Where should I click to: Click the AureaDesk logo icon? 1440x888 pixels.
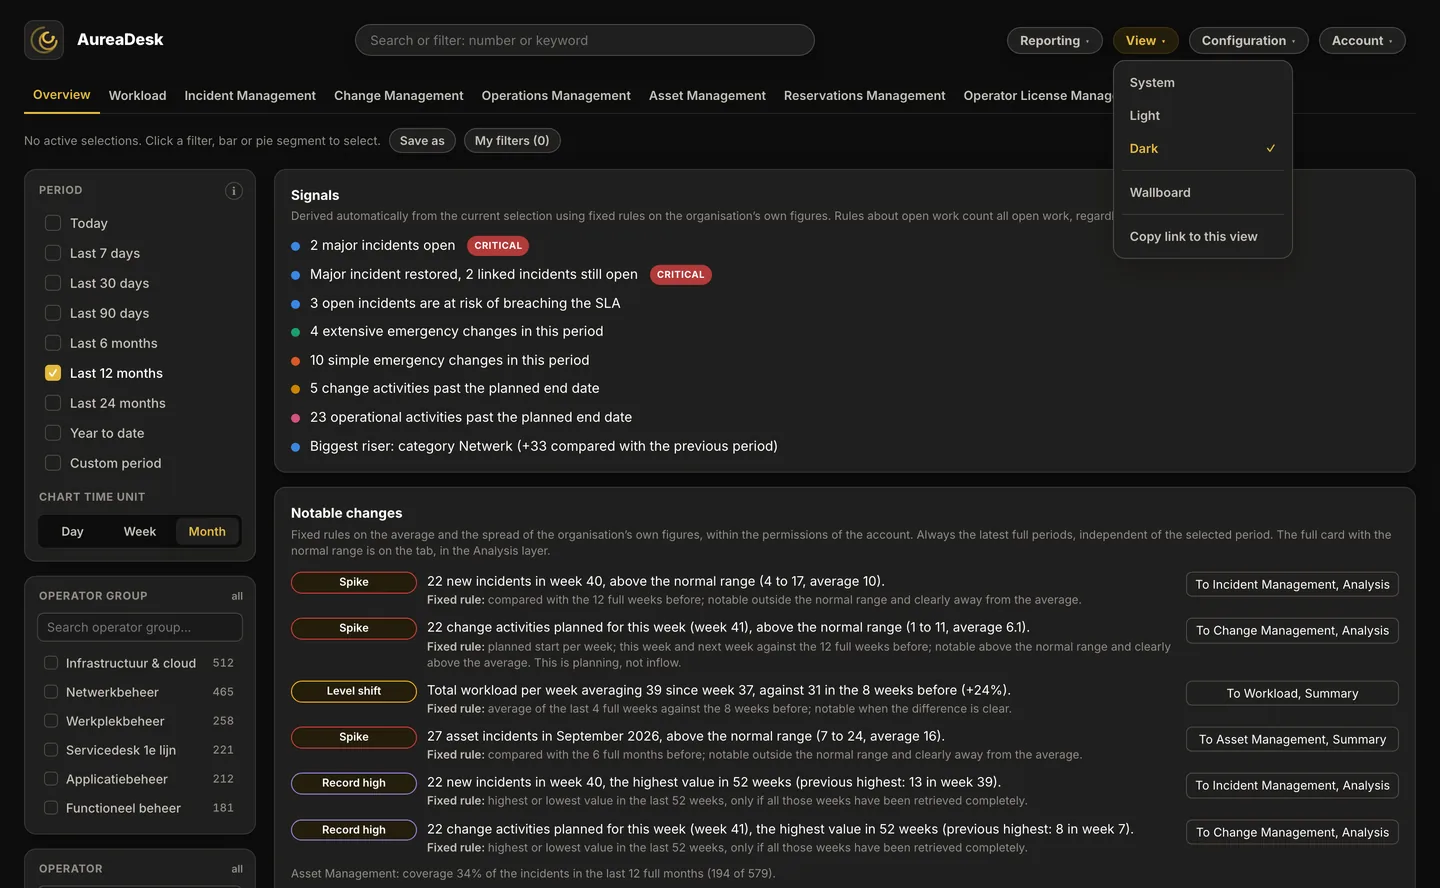(x=44, y=40)
